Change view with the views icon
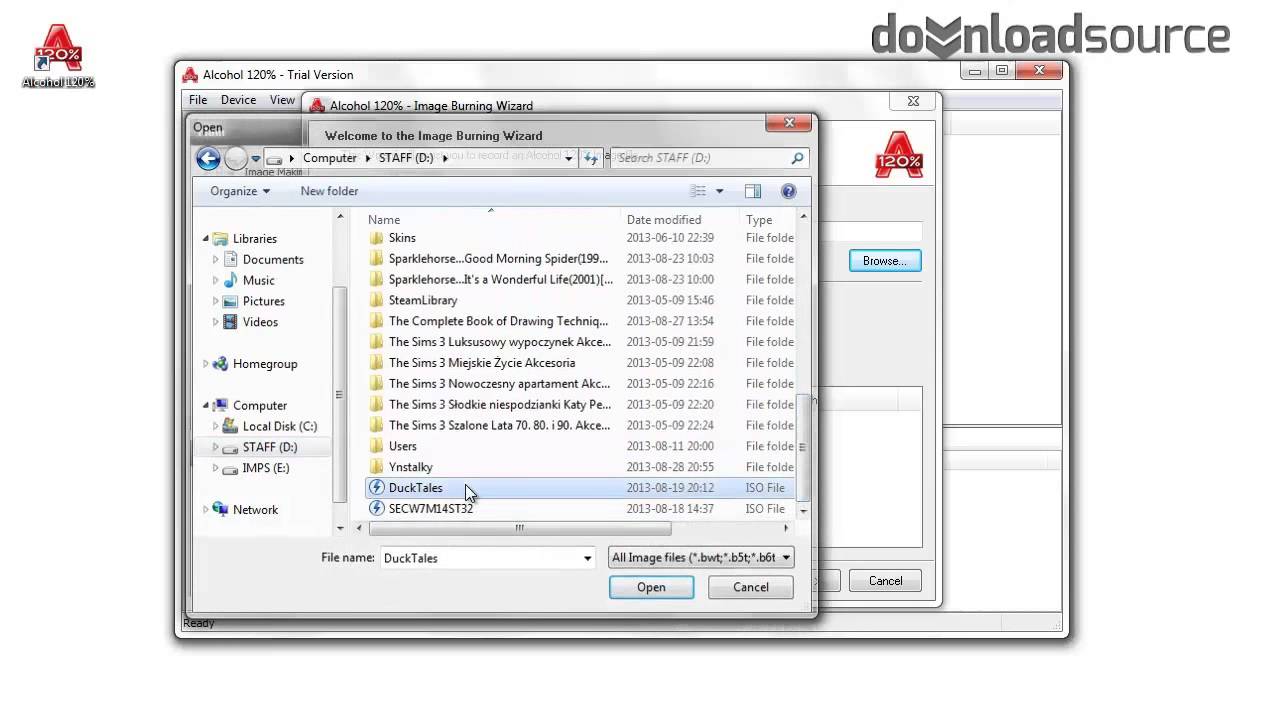 699,191
